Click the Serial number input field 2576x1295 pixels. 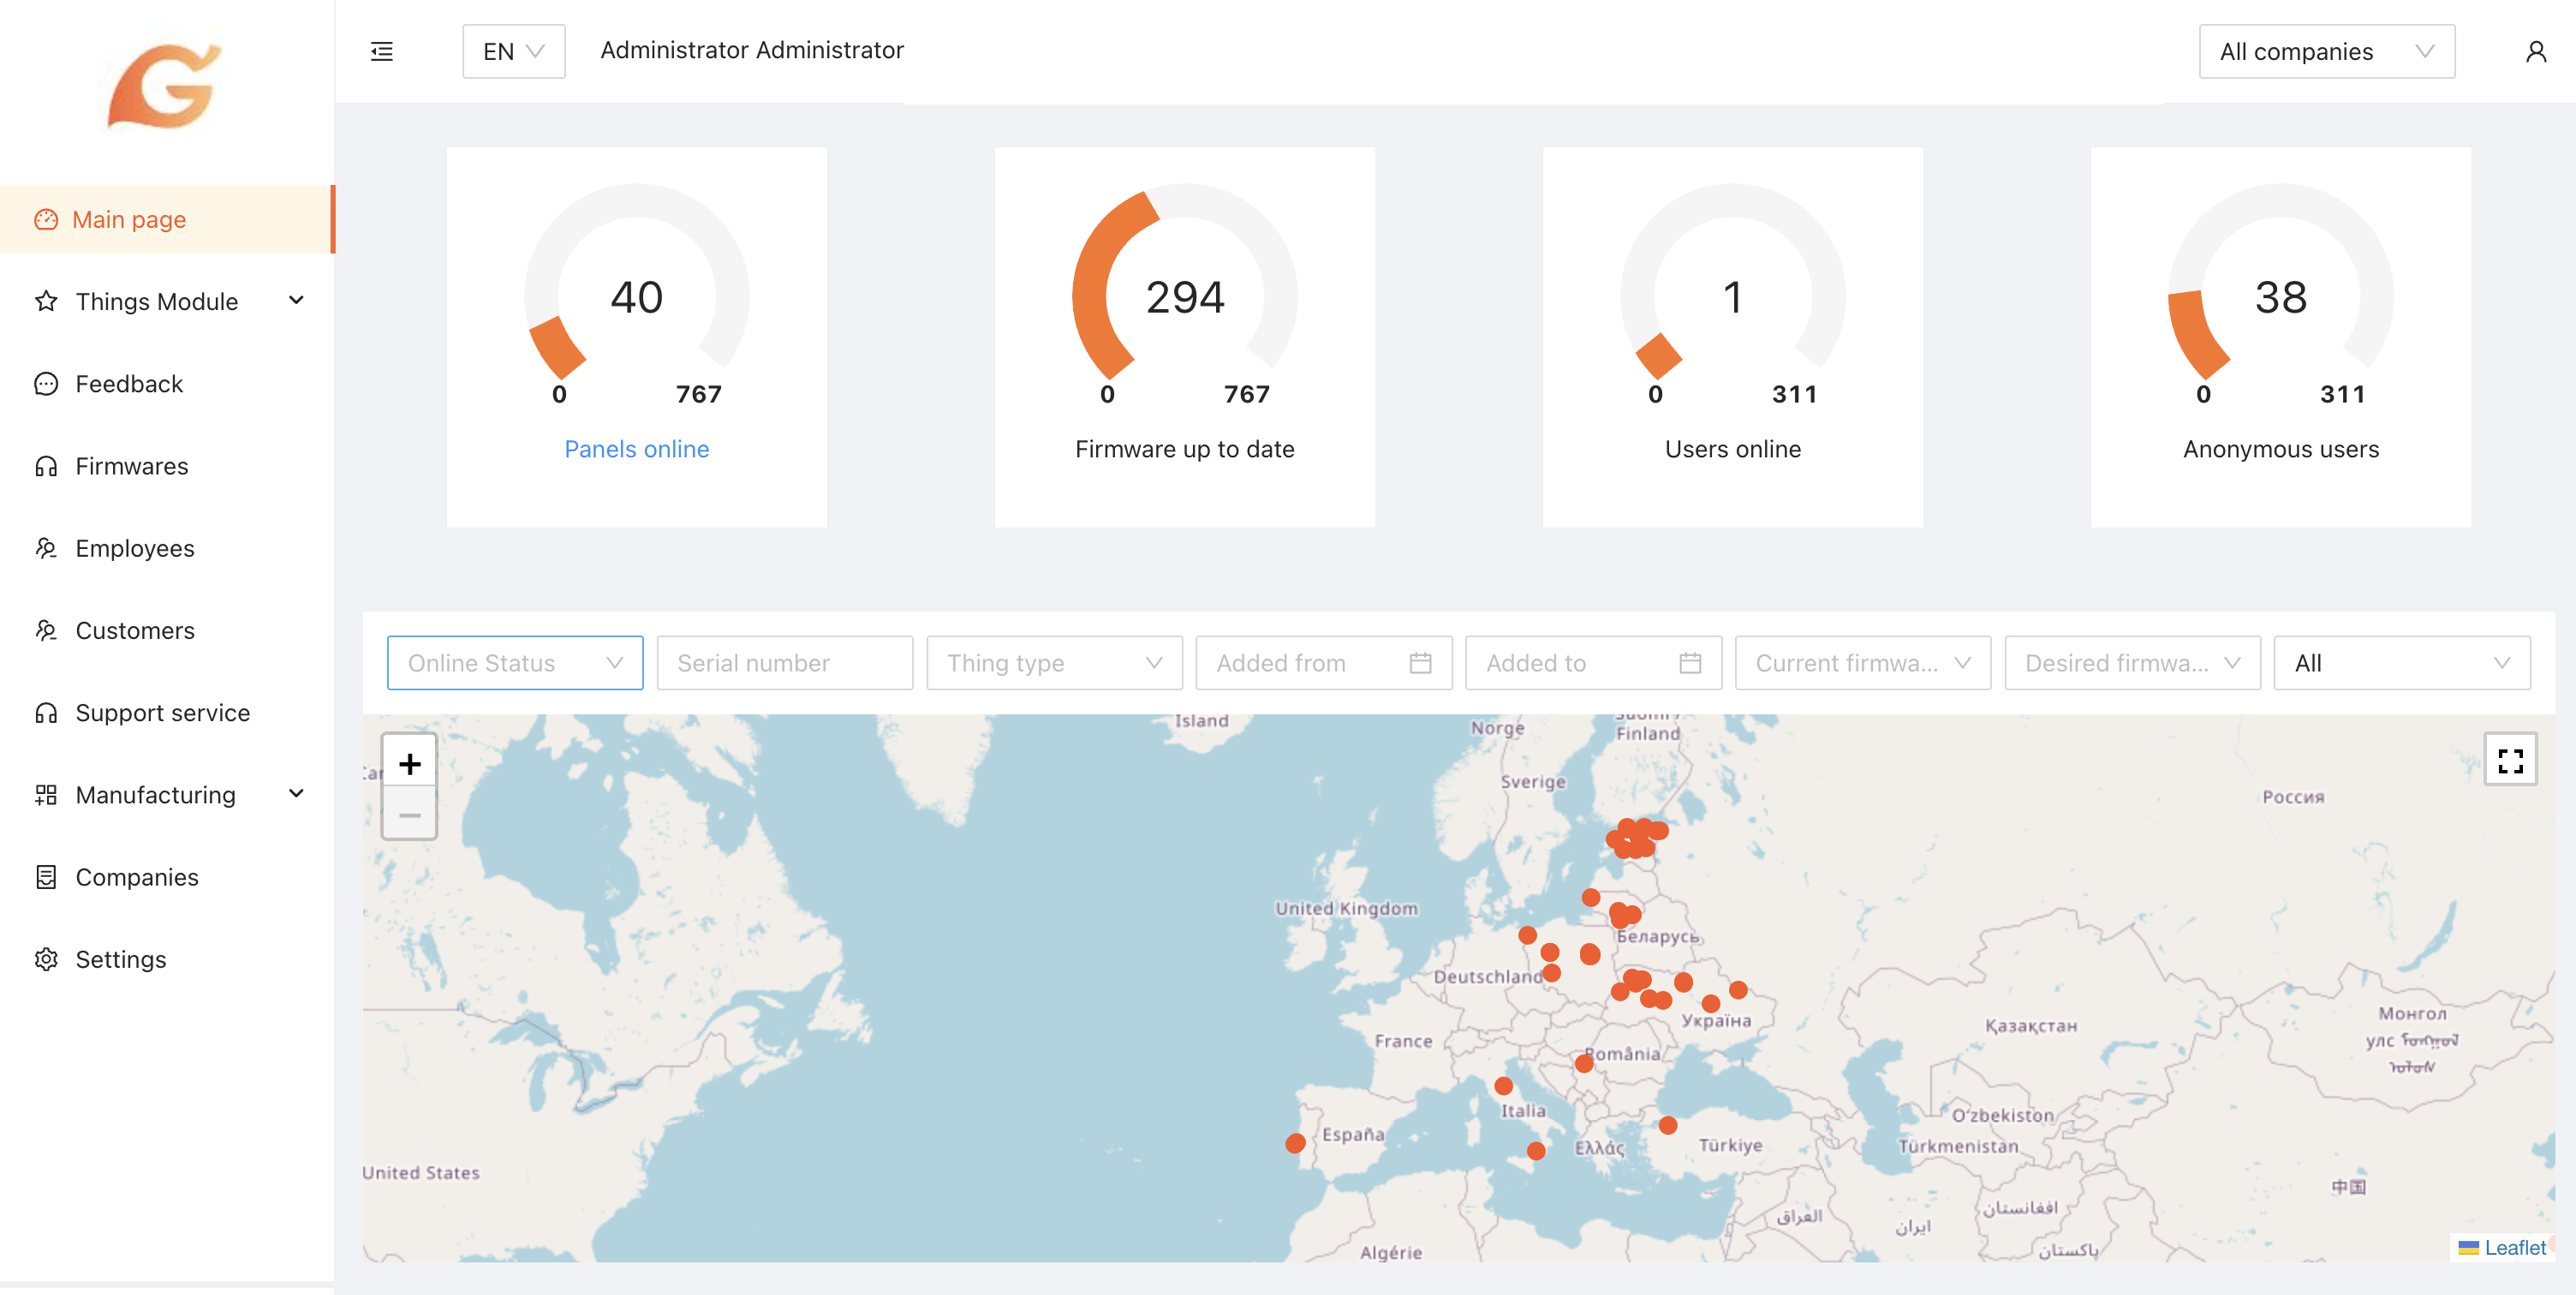click(x=783, y=663)
